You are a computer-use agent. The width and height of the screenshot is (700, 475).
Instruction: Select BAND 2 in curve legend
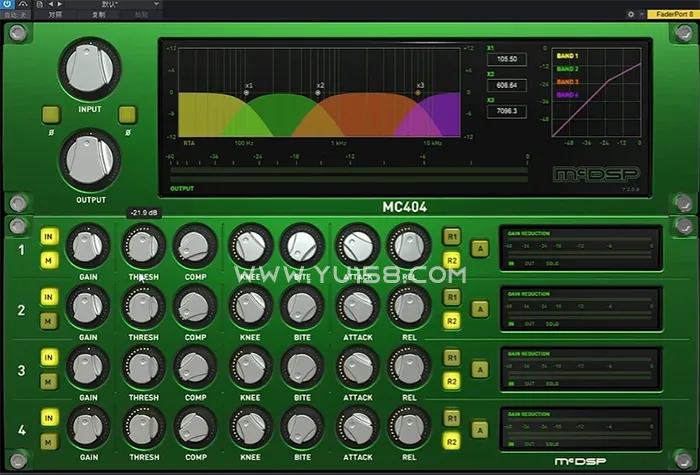[x=567, y=69]
